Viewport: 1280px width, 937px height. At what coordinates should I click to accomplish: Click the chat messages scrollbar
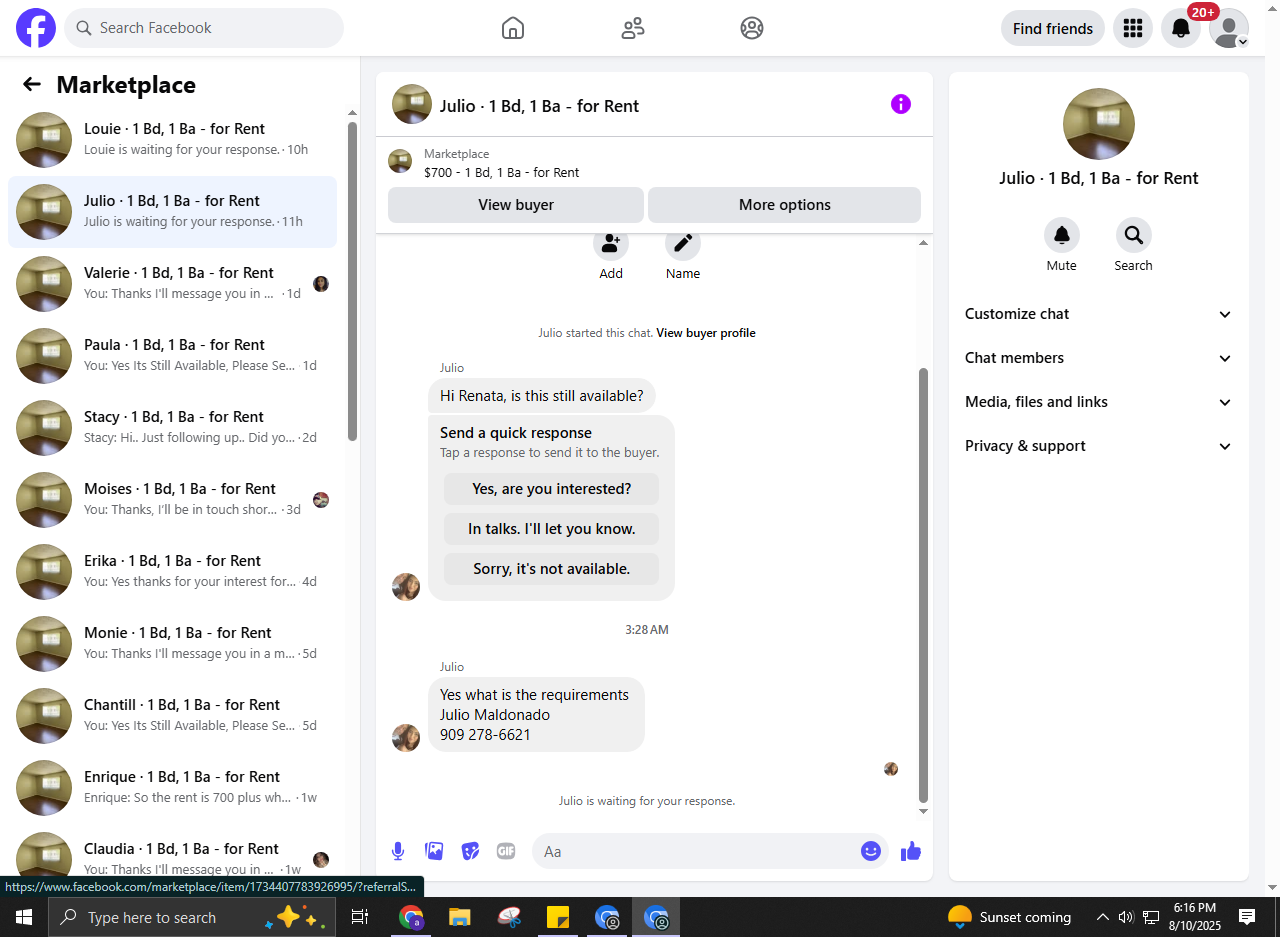click(923, 585)
